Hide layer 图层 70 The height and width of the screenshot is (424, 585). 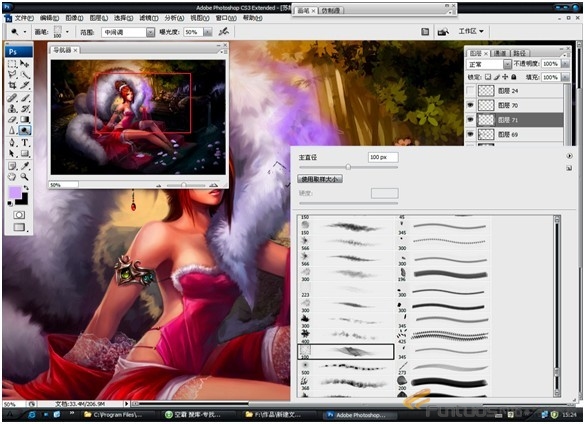coord(470,105)
